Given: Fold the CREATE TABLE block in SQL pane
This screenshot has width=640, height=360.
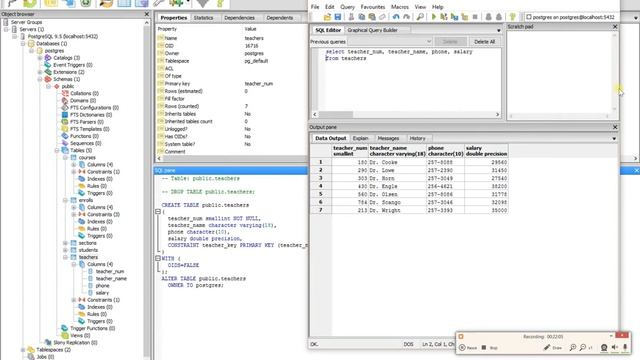Looking at the screenshot, I should click(158, 211).
